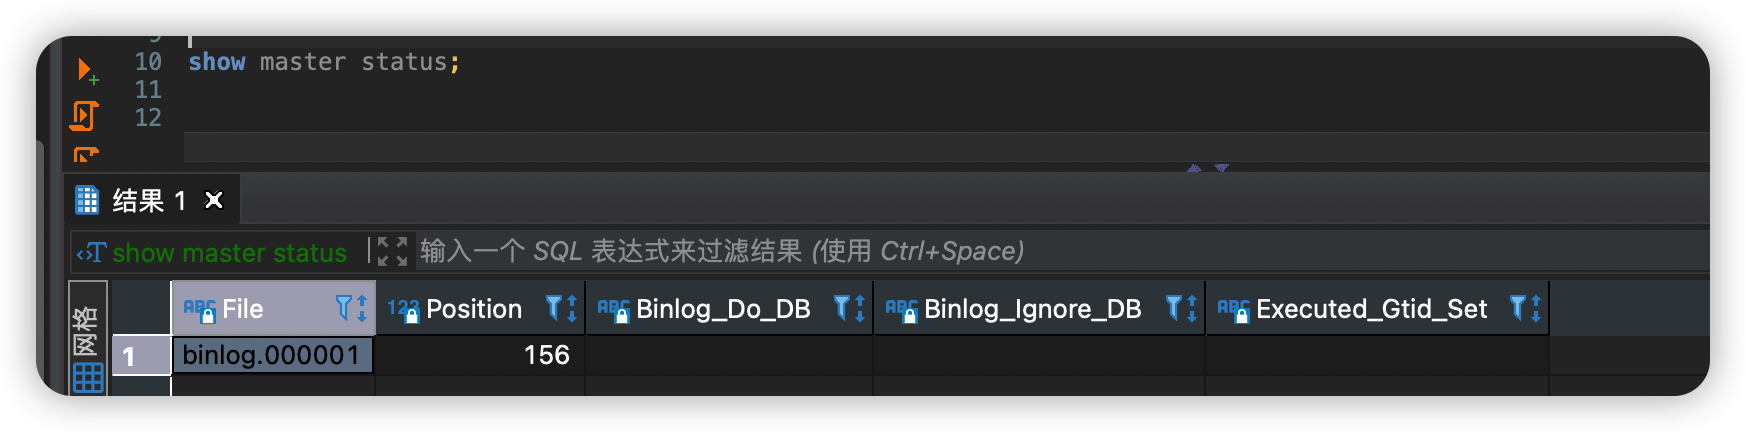Open filter for Binlog_Do_DB column
Image resolution: width=1746 pixels, height=432 pixels.
point(842,308)
